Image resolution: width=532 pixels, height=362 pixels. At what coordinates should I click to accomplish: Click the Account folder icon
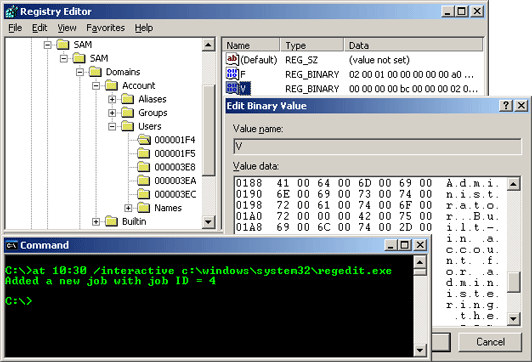111,85
